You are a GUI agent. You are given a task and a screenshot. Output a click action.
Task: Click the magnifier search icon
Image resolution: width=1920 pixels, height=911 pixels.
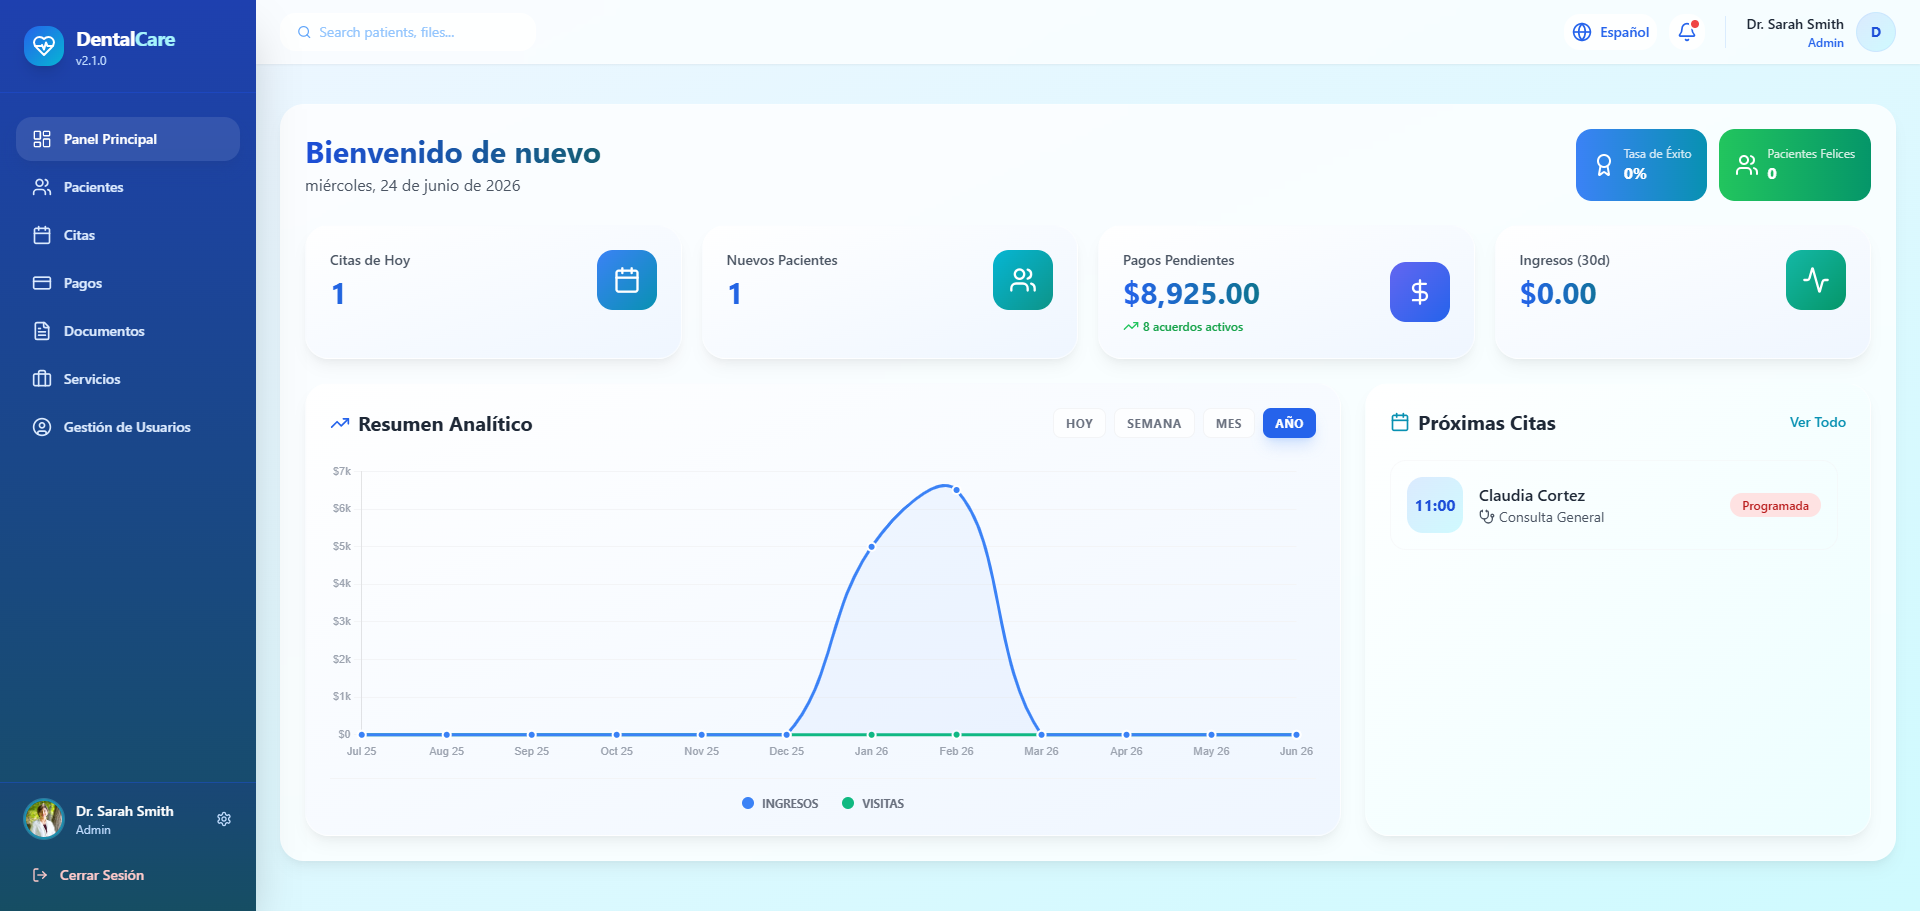tap(304, 32)
